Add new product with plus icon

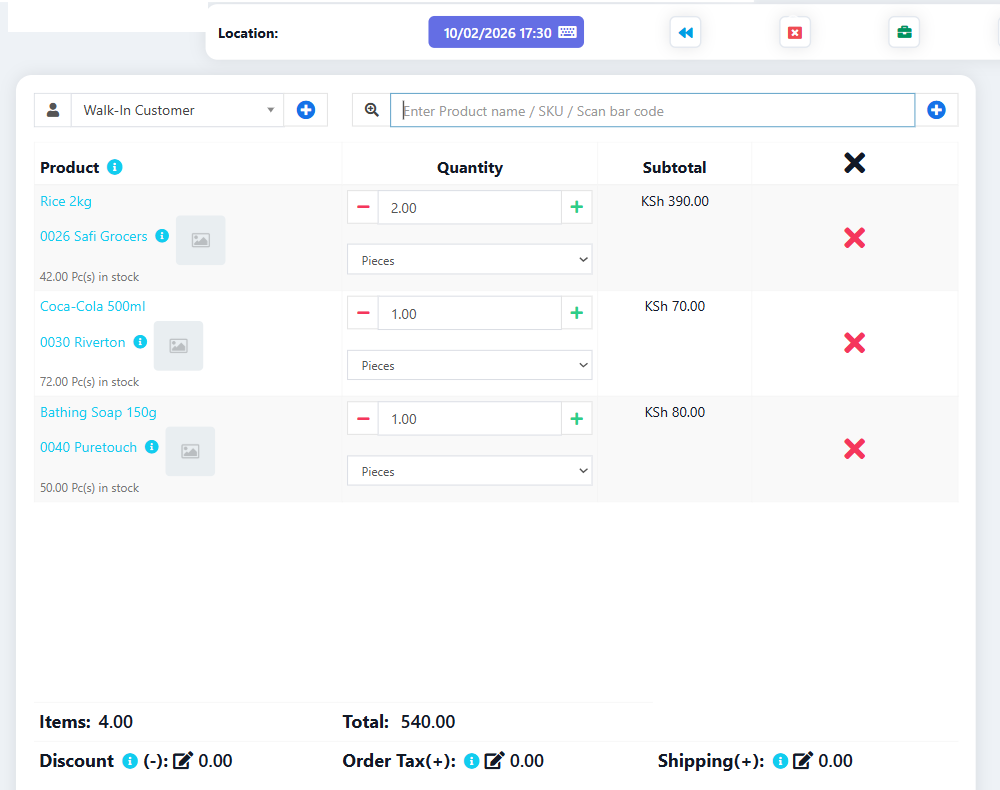pos(936,110)
